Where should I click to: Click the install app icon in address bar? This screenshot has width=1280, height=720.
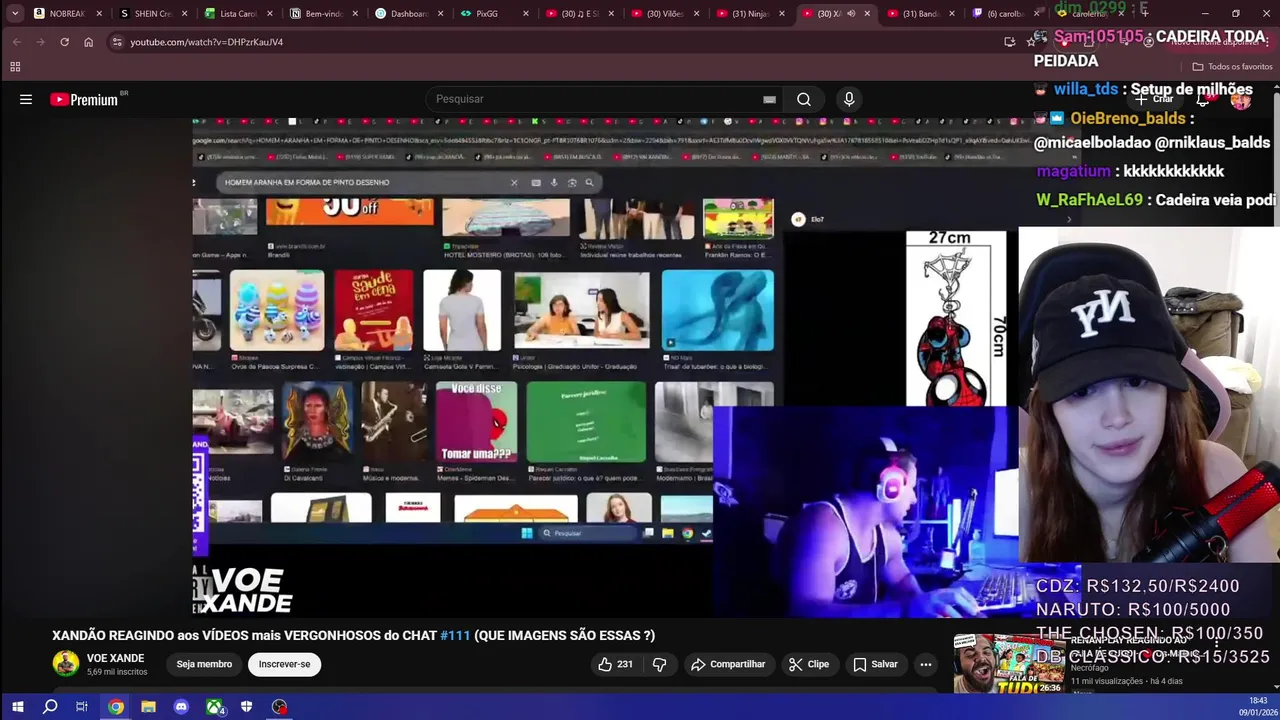tap(1009, 42)
